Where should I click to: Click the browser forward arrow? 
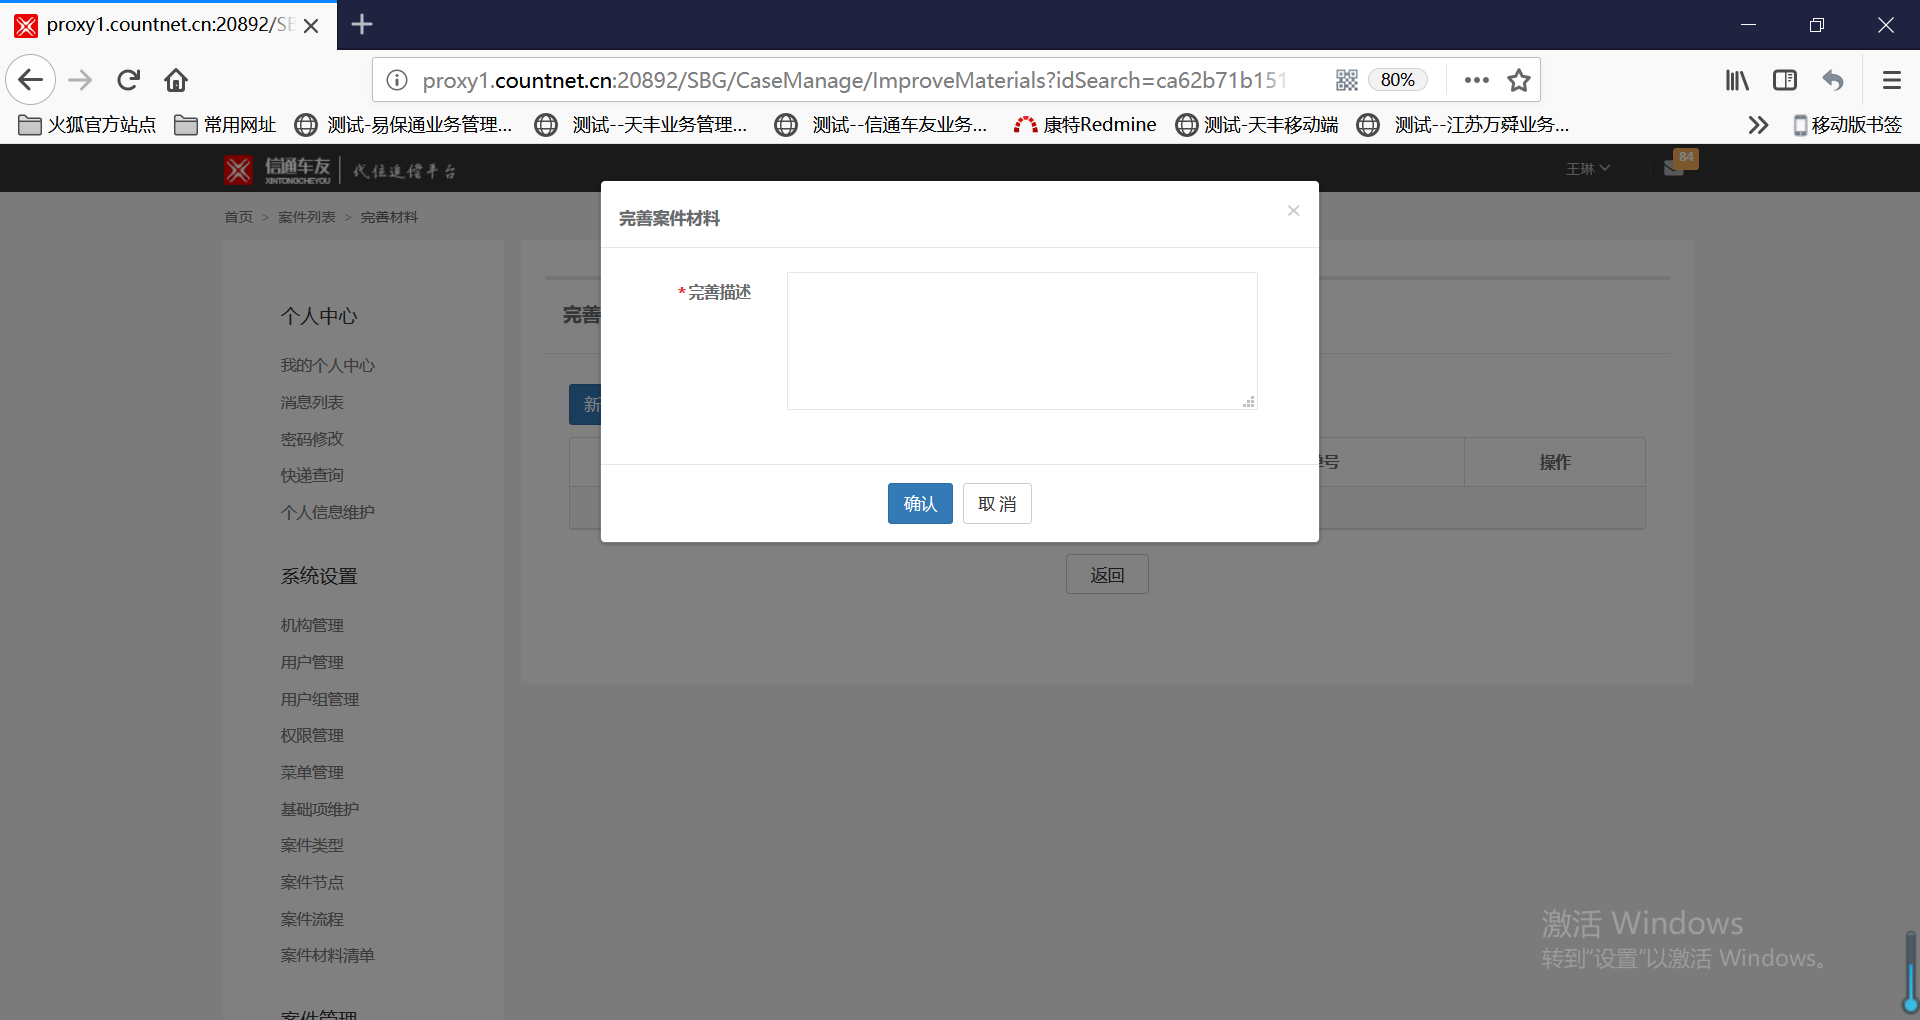[80, 80]
